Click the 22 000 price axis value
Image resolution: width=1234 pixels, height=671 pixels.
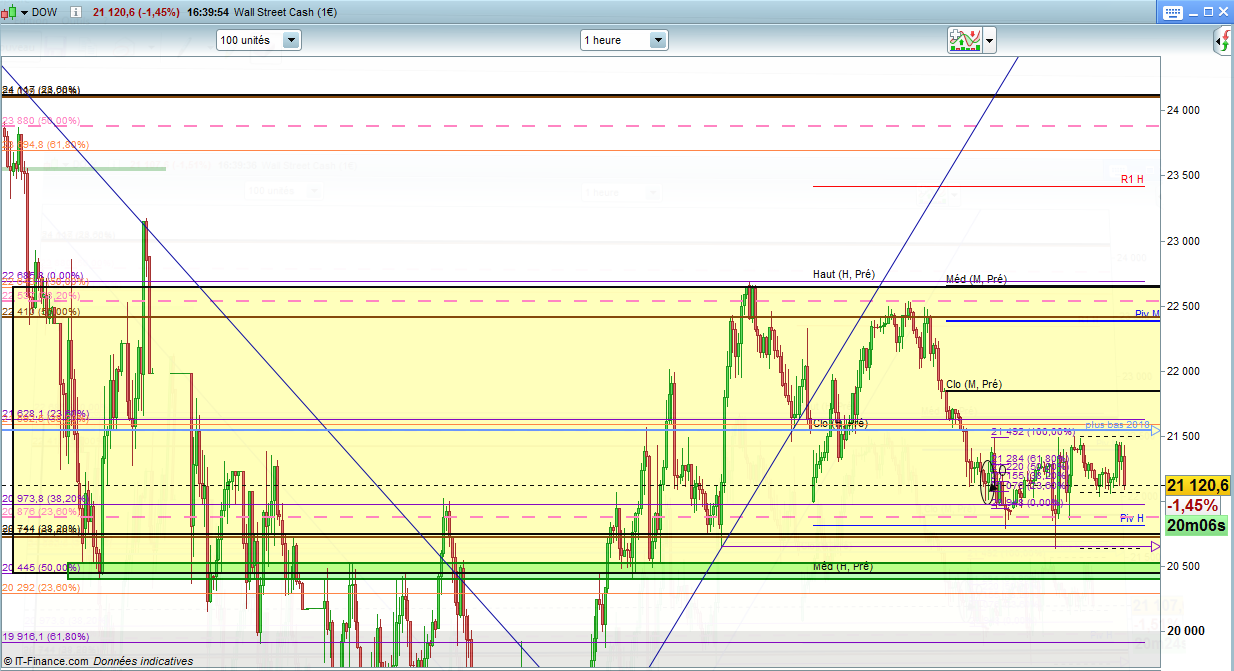pos(1185,371)
